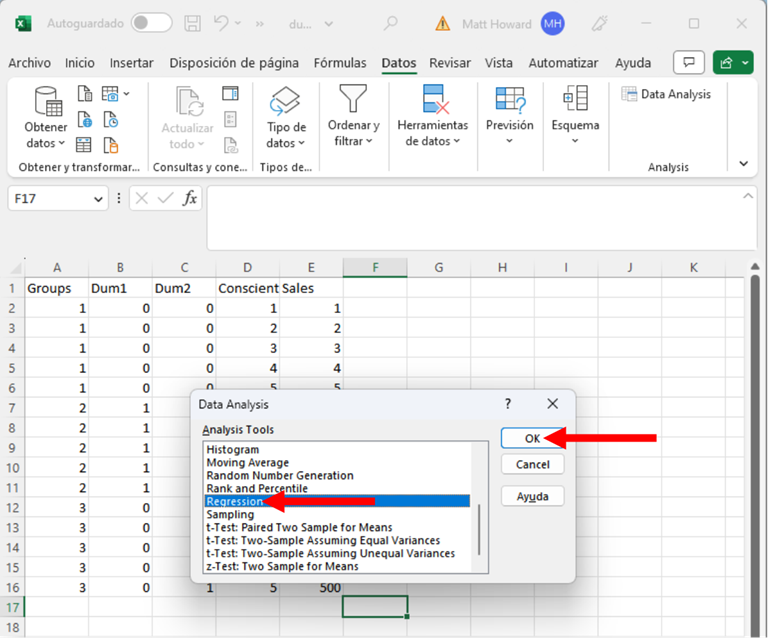Image resolution: width=768 pixels, height=638 pixels.
Task: Toggle the Autoguardado switch
Action: (x=151, y=23)
